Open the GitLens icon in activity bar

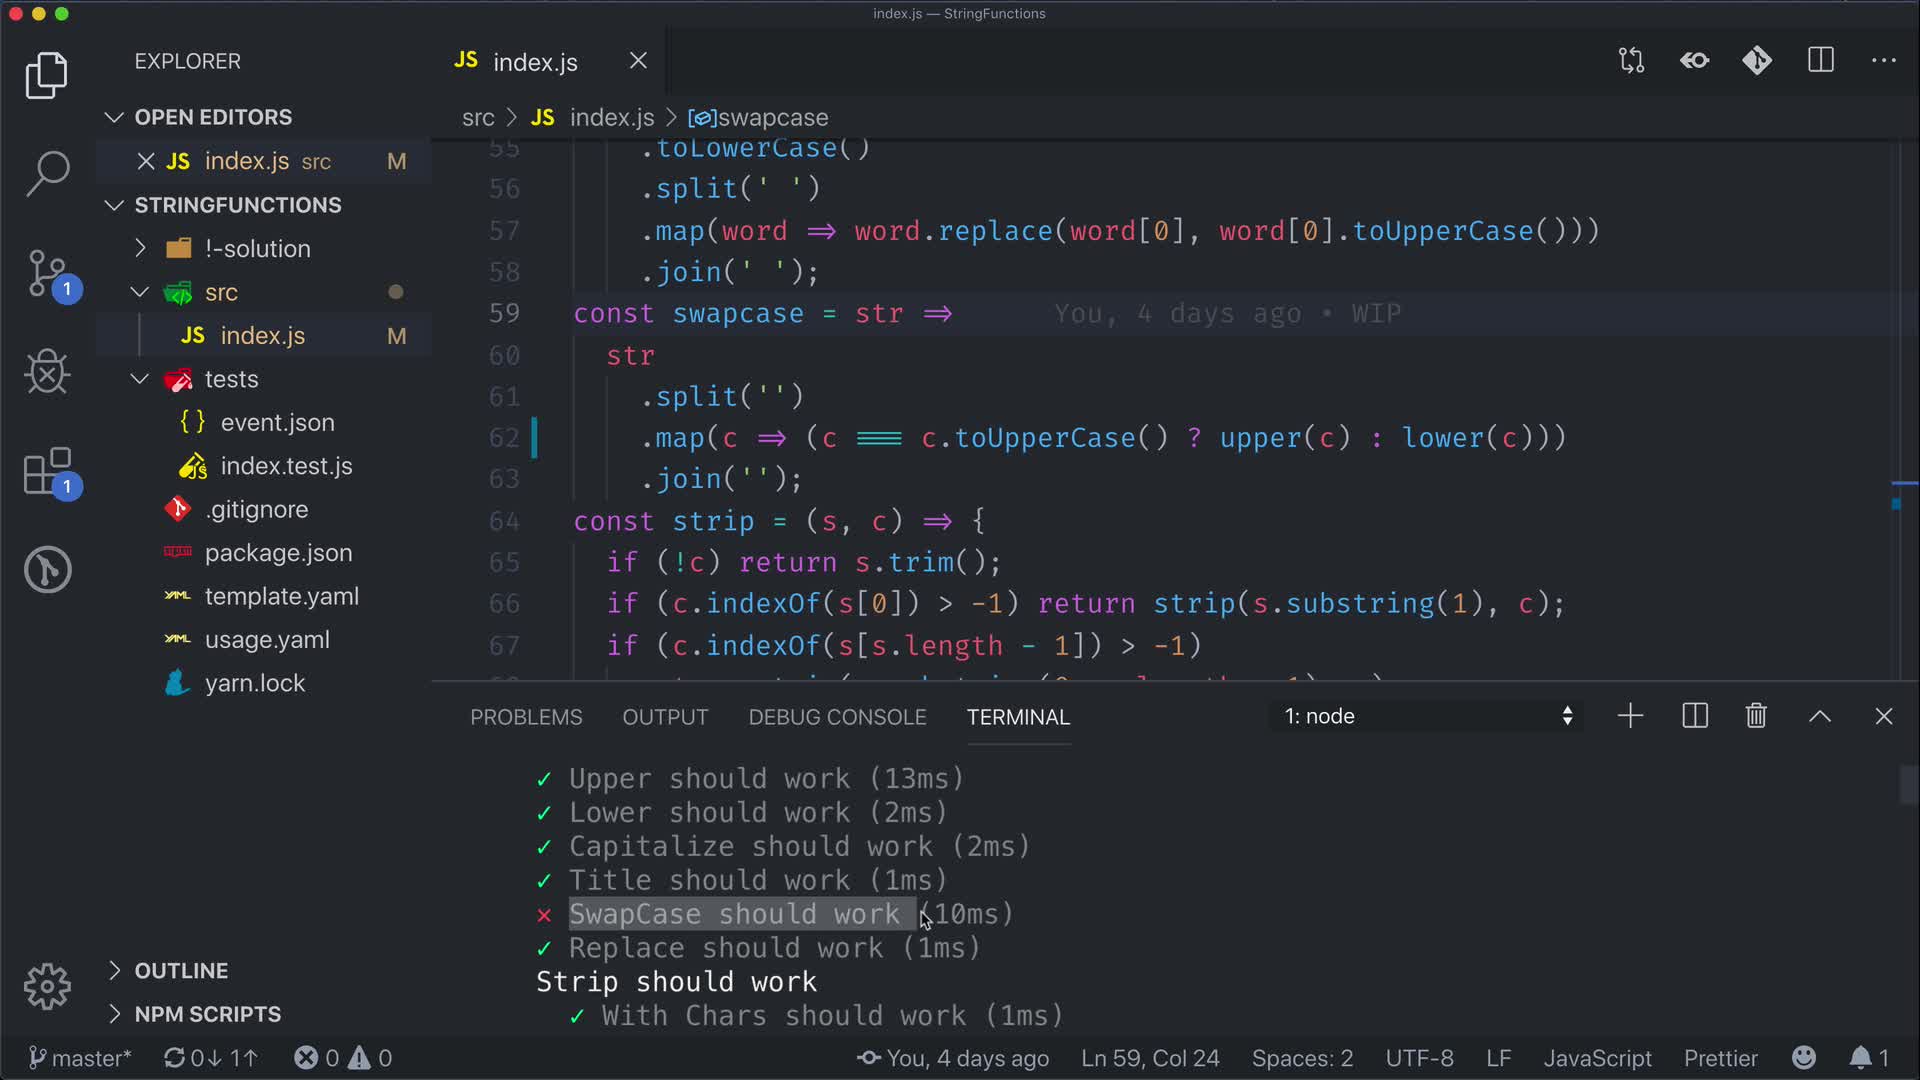(47, 570)
